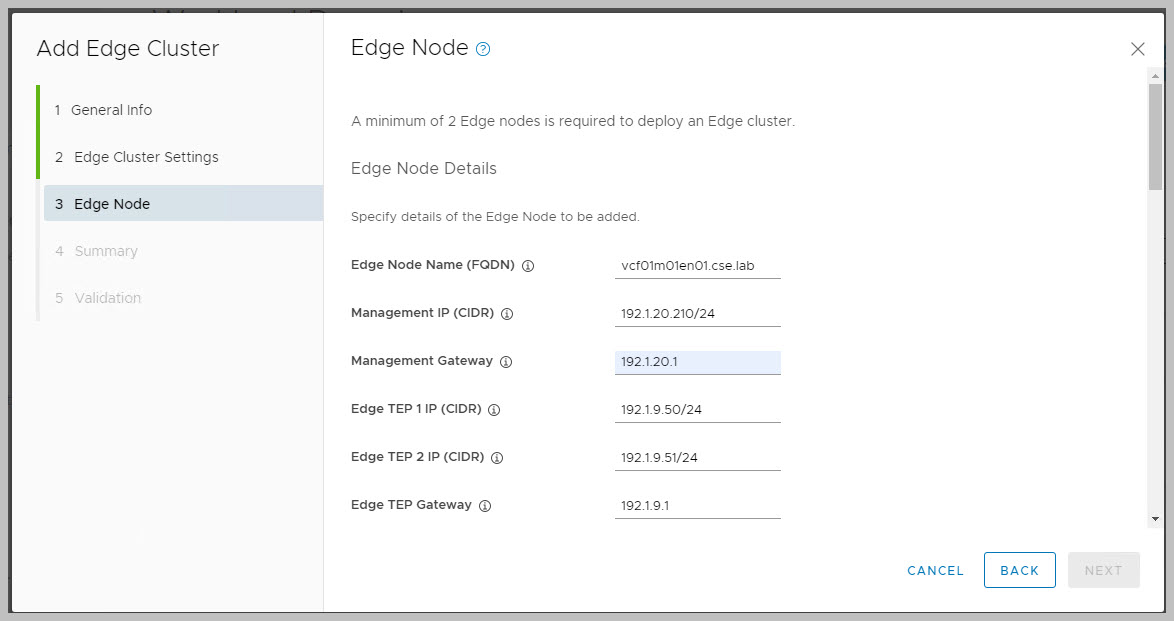The image size is (1174, 621).
Task: Click the Edge TEP 1 IP input
Action: [697, 409]
